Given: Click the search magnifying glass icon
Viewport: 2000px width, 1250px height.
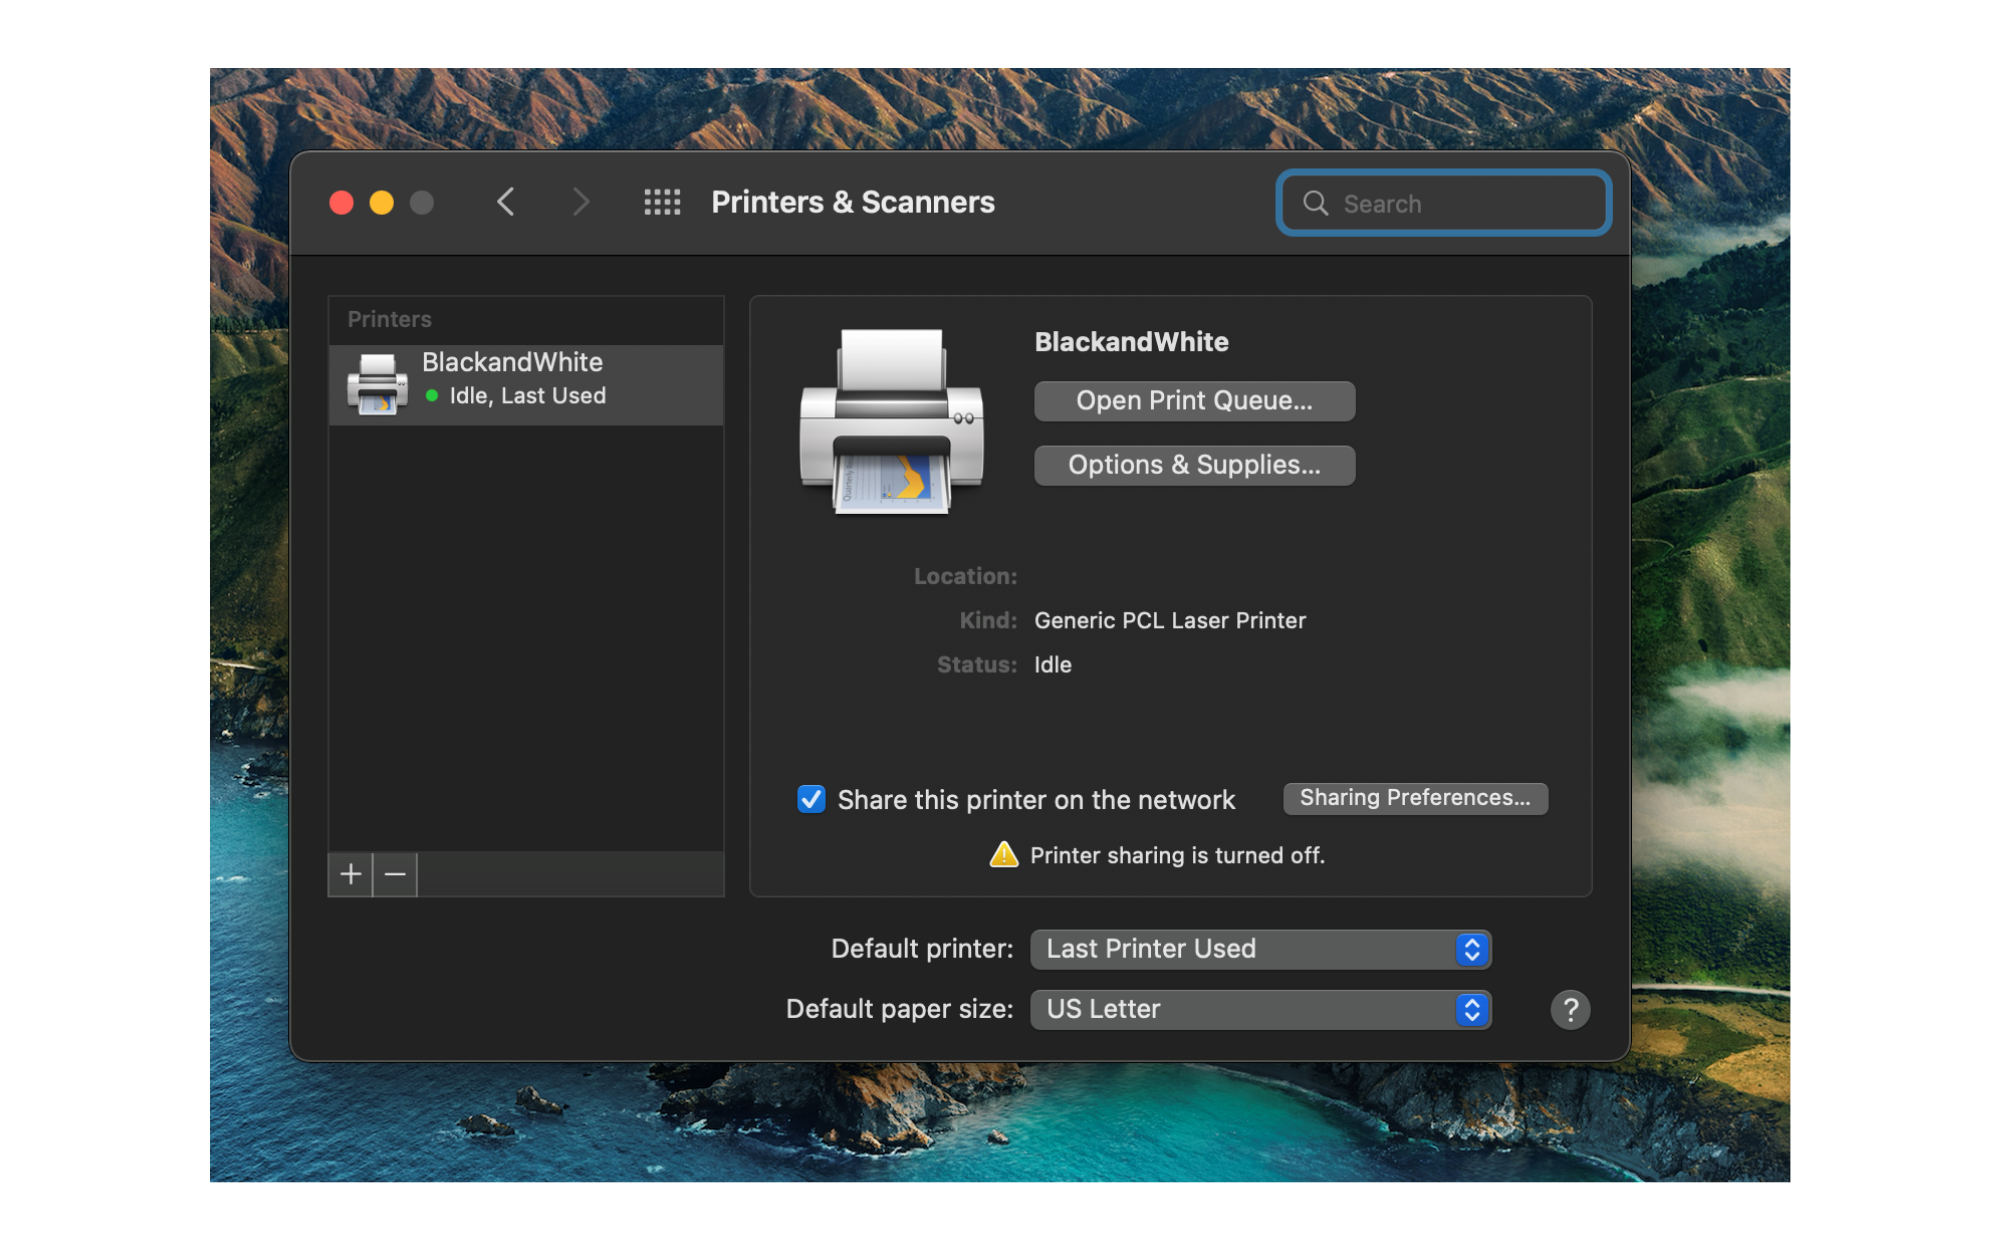Looking at the screenshot, I should pyautogui.click(x=1316, y=203).
